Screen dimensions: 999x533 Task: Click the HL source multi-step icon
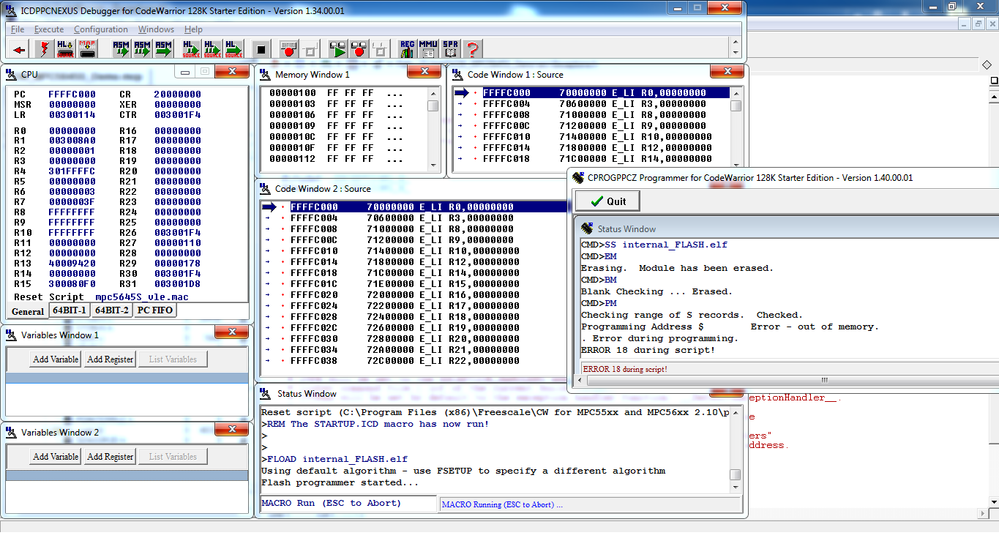pyautogui.click(x=212, y=49)
